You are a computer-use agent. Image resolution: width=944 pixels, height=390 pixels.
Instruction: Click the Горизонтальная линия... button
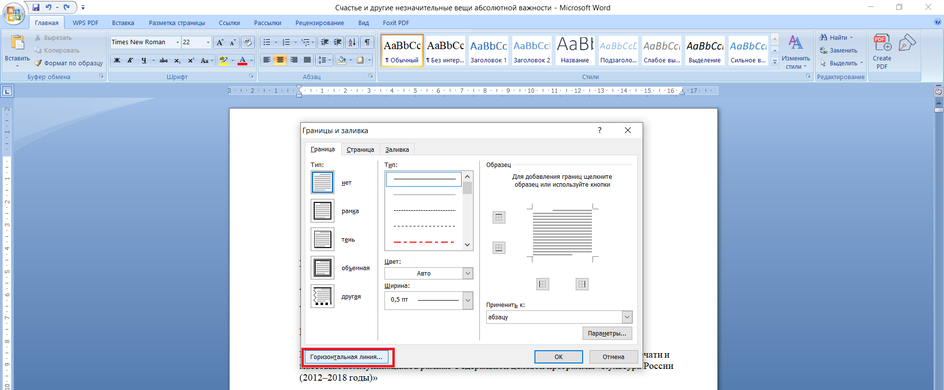[347, 356]
